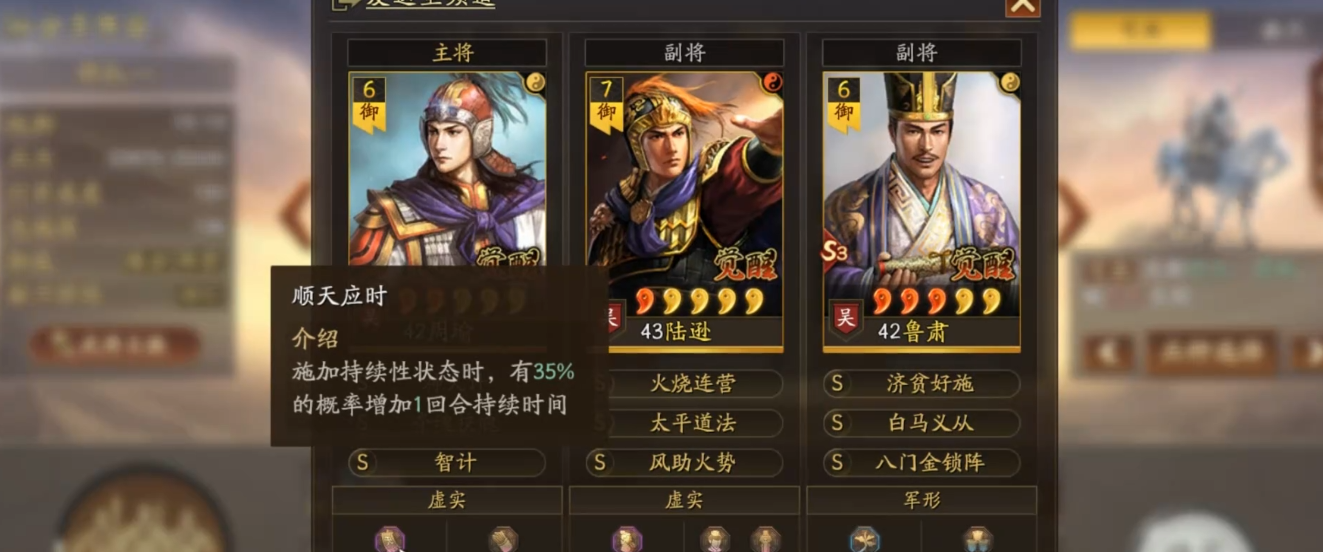Click the 吴 faction badge on 鲁肃

(845, 319)
